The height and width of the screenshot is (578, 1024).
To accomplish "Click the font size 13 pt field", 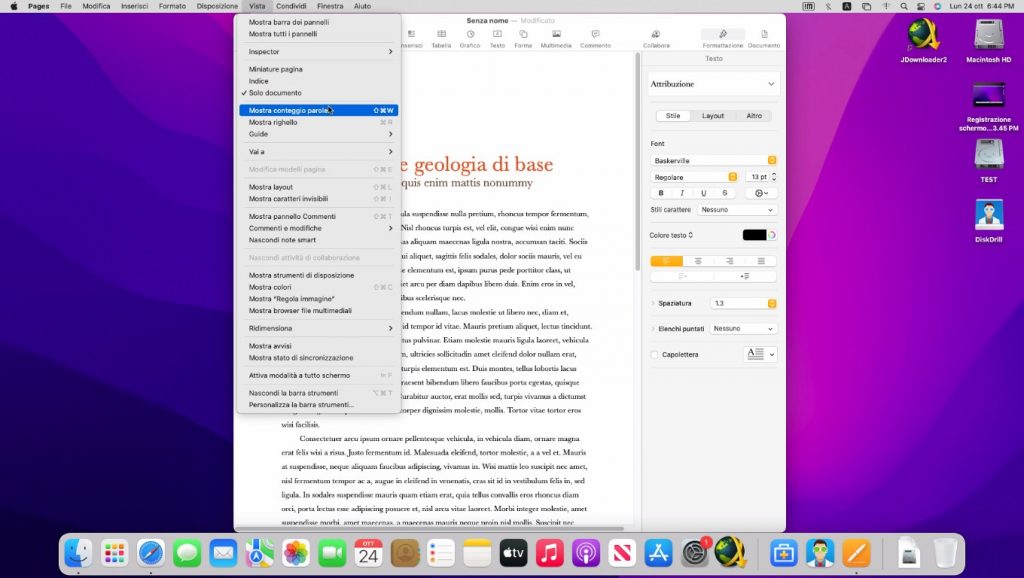I will [x=756, y=177].
